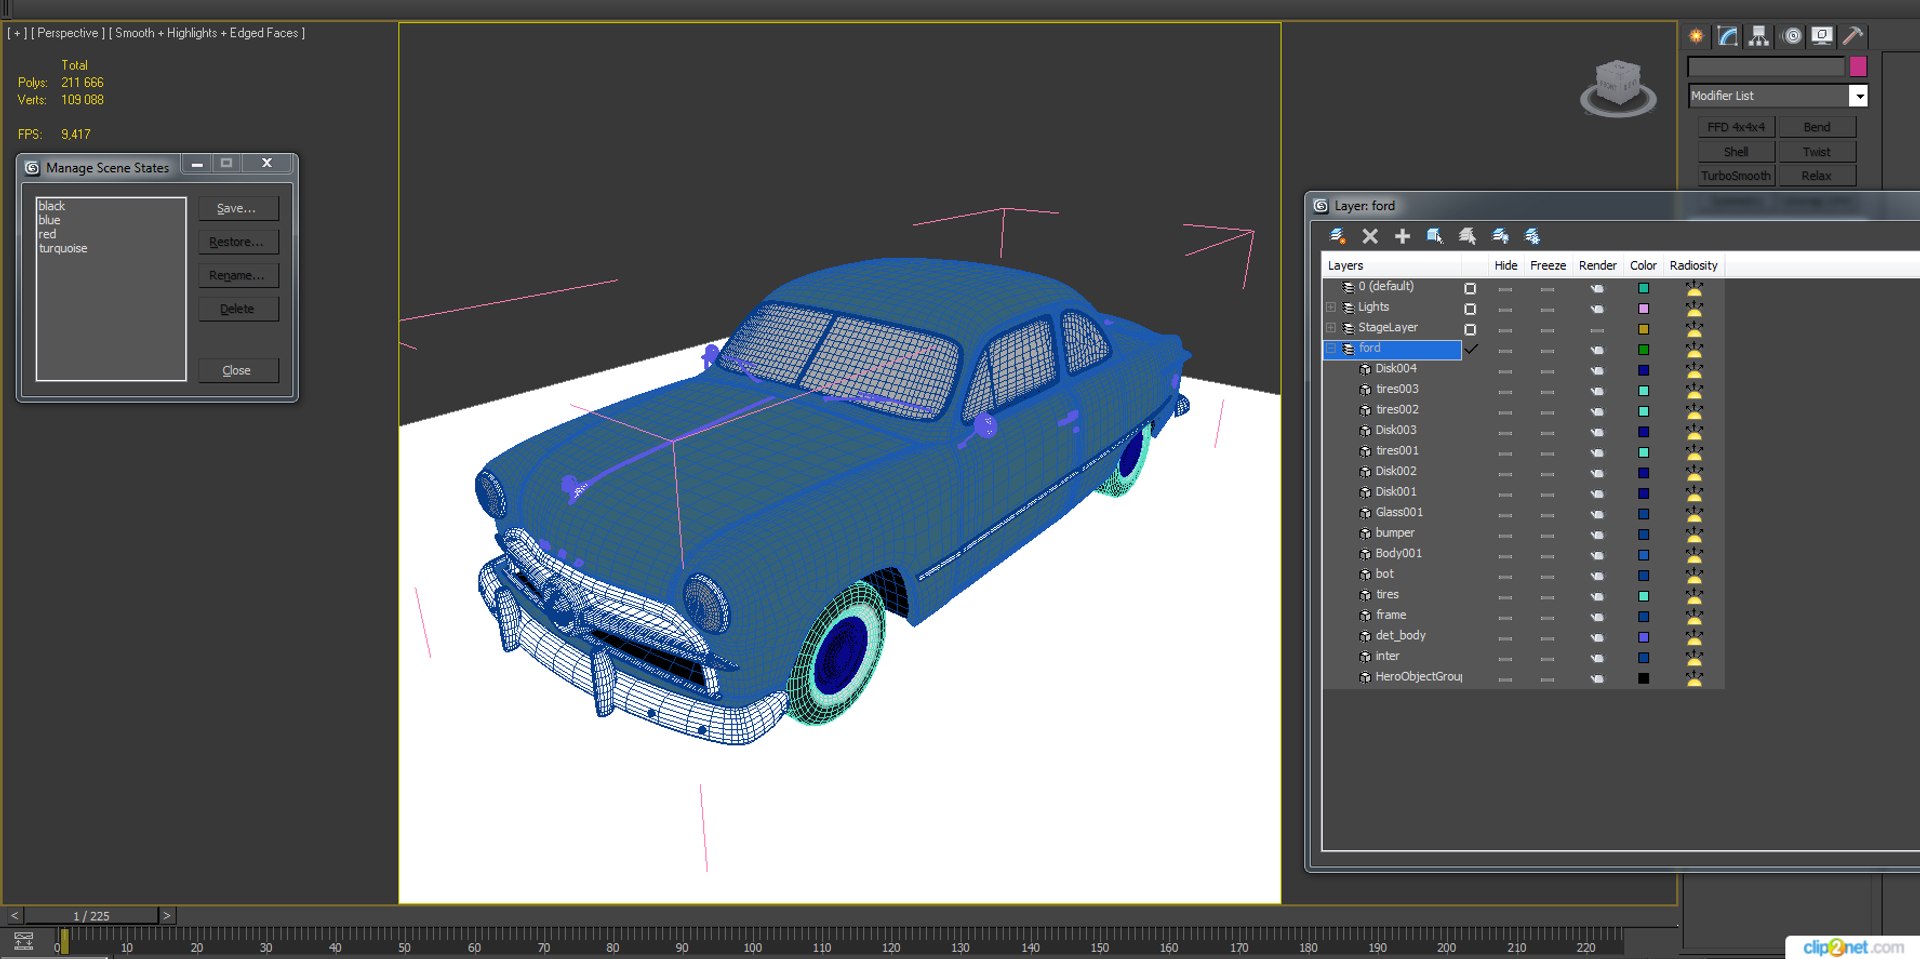The height and width of the screenshot is (959, 1920).
Task: Click the Rename... button
Action: click(x=237, y=275)
